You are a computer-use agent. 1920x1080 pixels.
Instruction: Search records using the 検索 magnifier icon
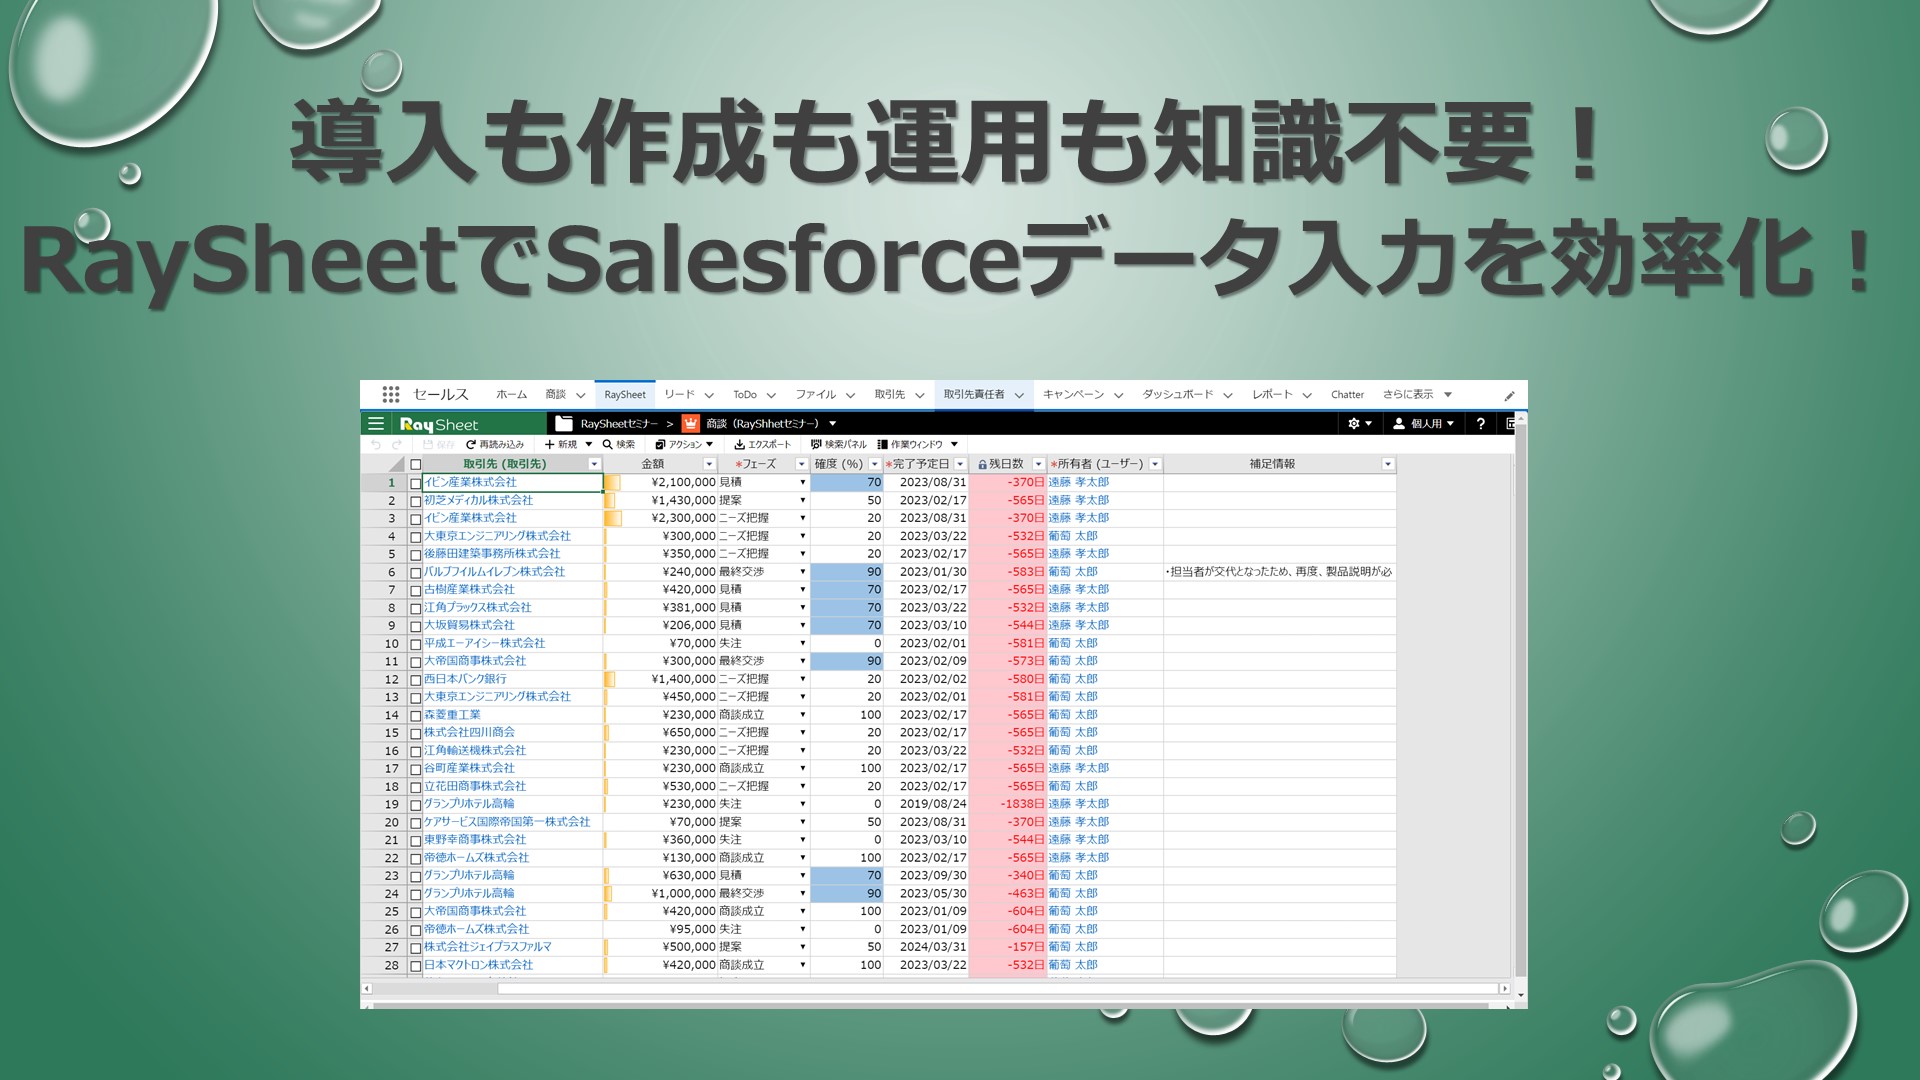[x=607, y=445]
